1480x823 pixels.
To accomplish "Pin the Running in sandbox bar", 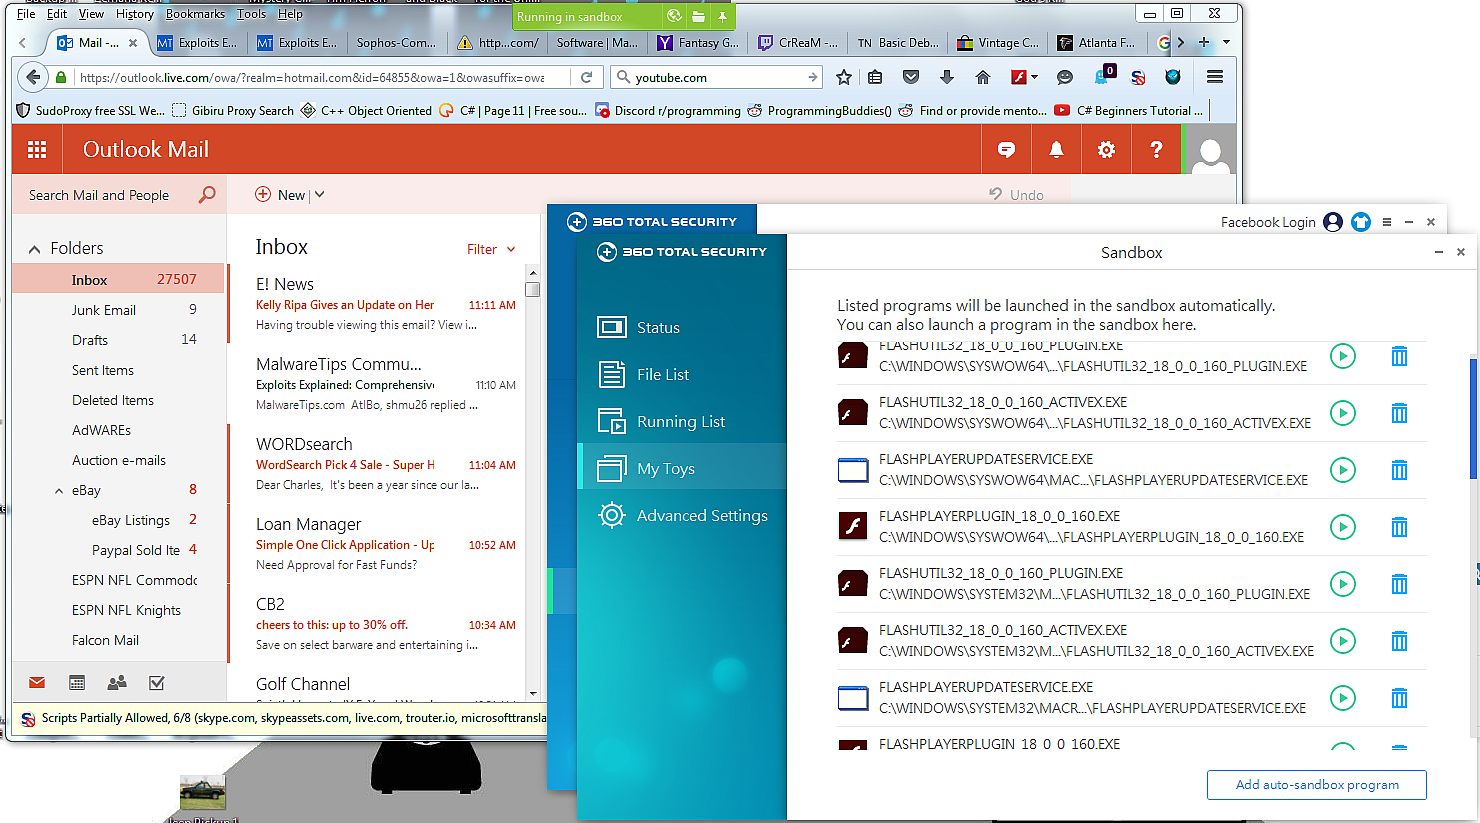I will pyautogui.click(x=722, y=16).
